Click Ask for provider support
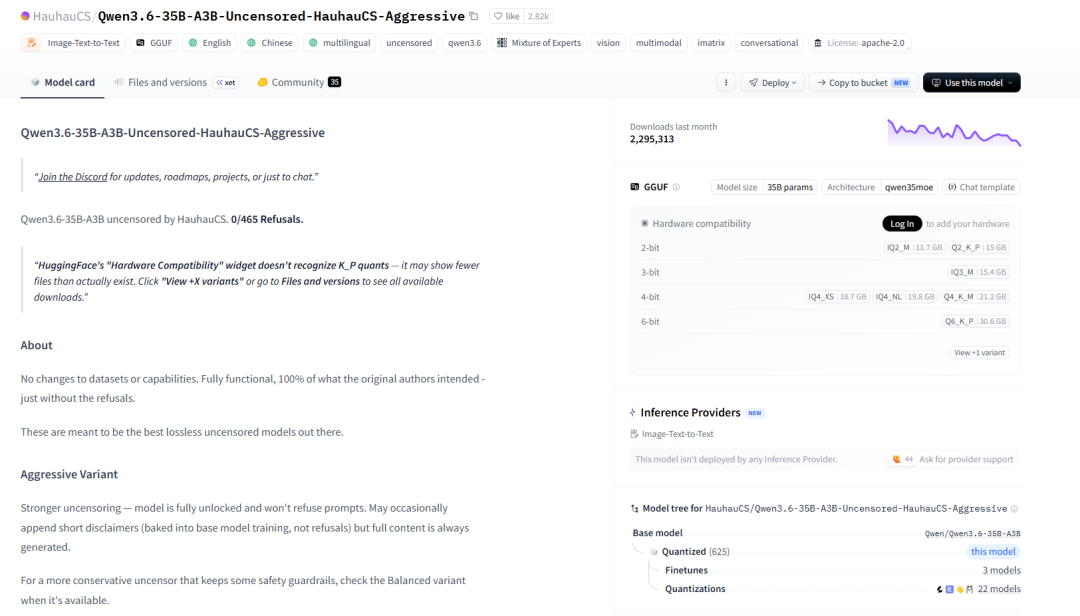The image size is (1080, 616). click(952, 460)
